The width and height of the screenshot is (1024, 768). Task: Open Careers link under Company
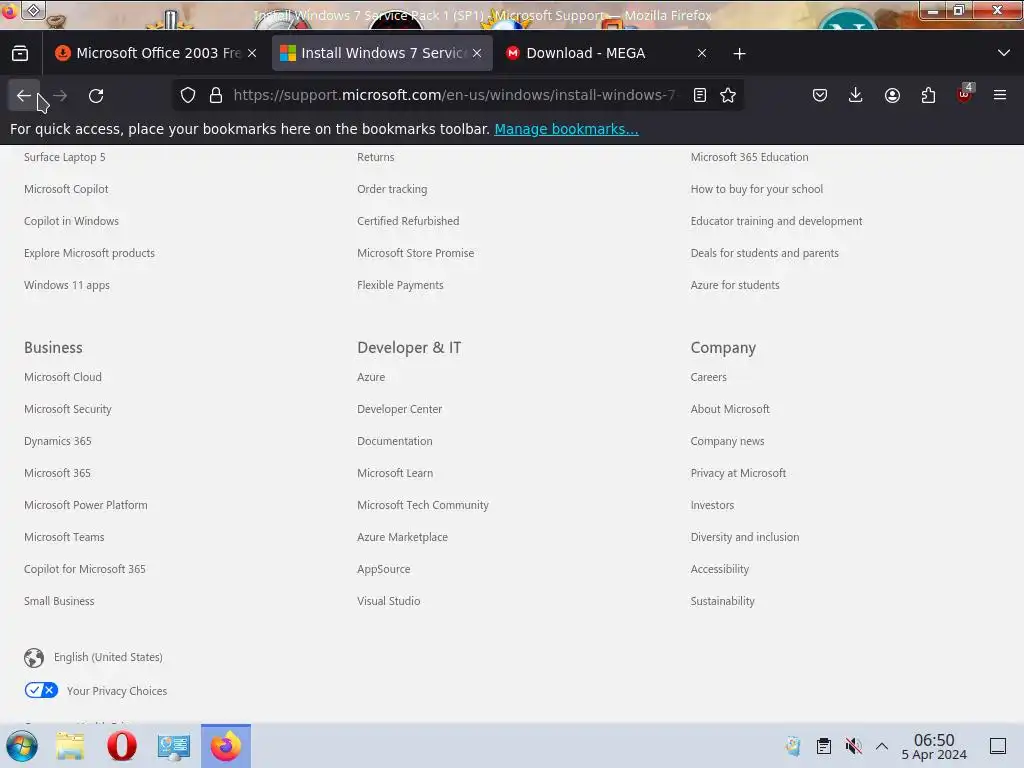[709, 377]
